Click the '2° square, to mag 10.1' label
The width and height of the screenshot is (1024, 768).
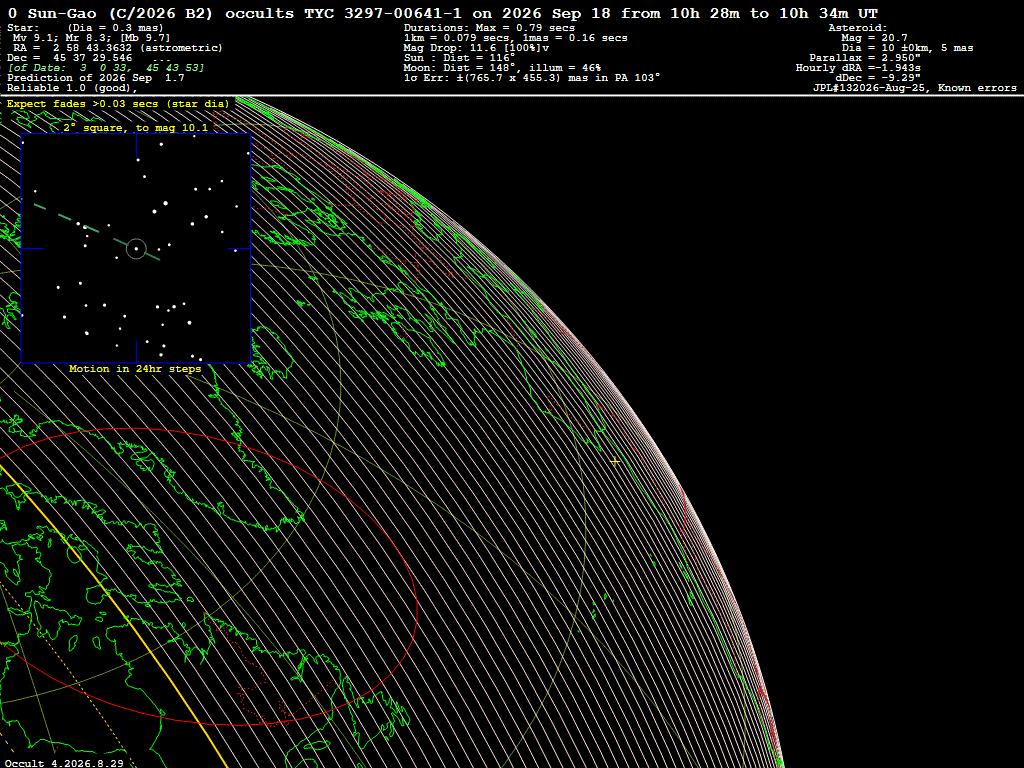coord(136,127)
